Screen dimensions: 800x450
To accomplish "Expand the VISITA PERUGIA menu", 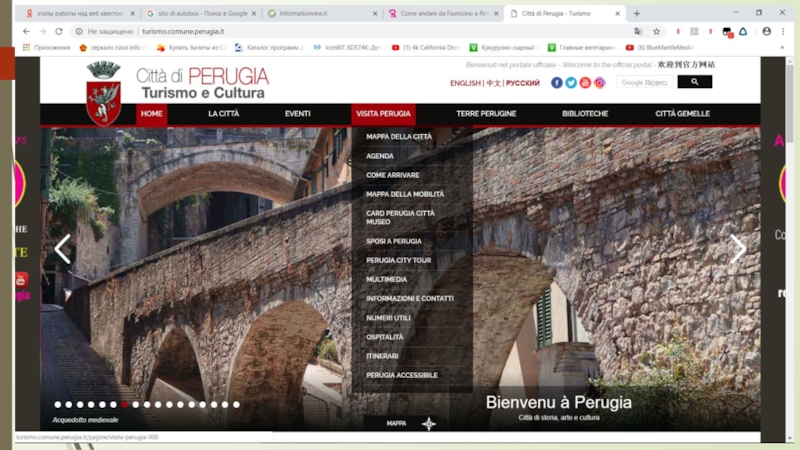I will (382, 114).
